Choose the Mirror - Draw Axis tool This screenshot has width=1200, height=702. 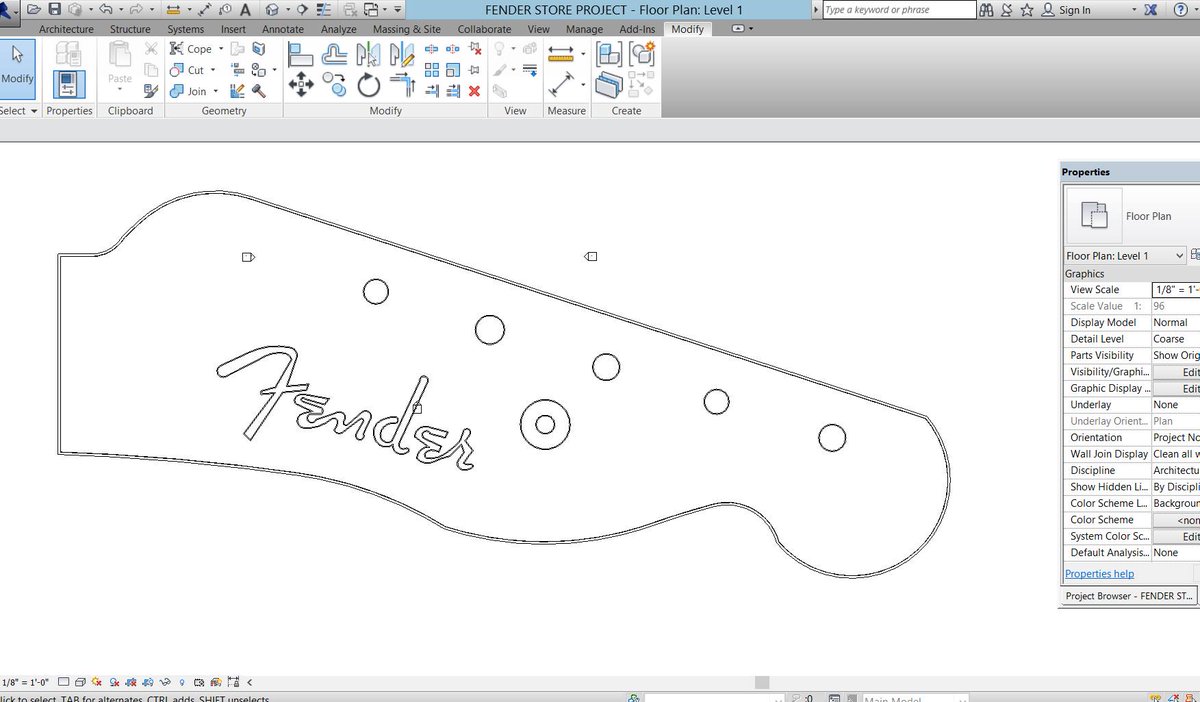pos(401,54)
